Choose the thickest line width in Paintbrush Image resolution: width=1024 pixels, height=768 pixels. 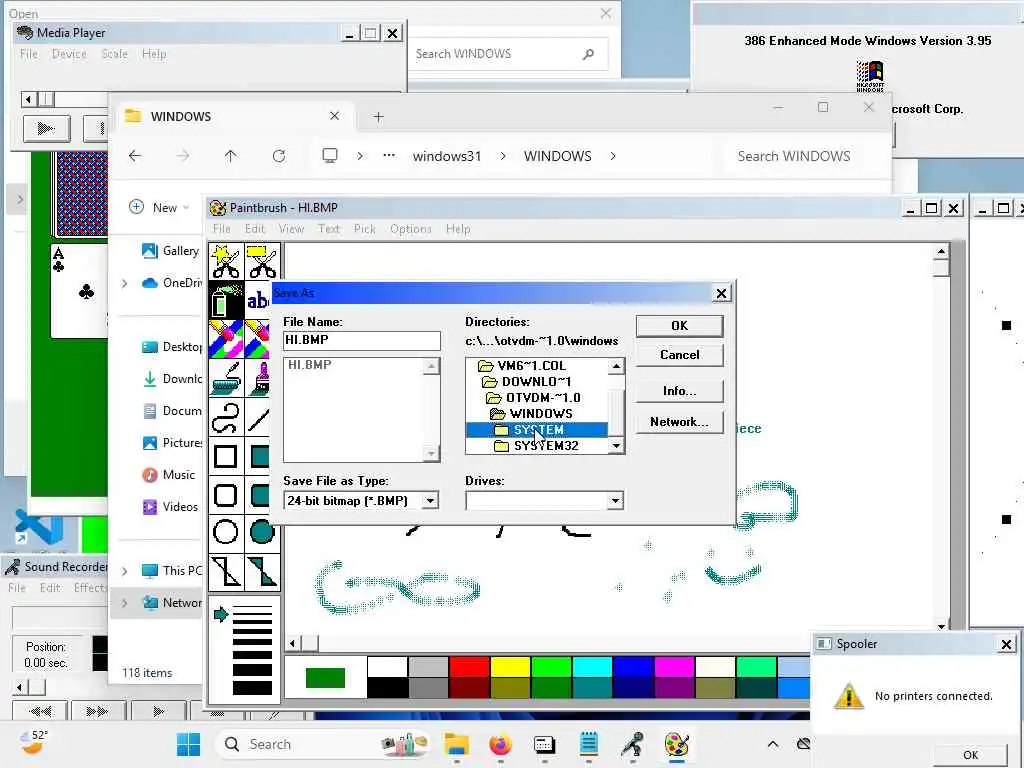click(x=252, y=688)
